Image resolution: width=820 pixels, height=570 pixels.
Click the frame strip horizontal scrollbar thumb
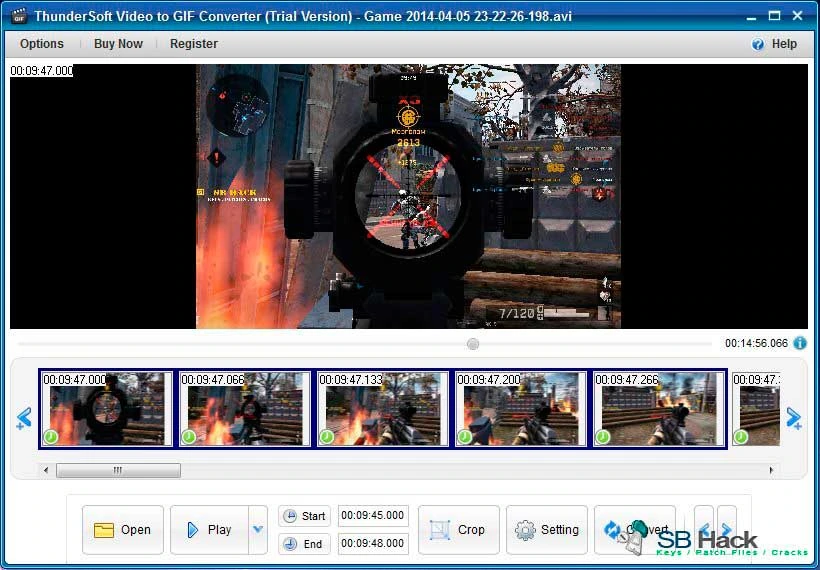pos(118,470)
